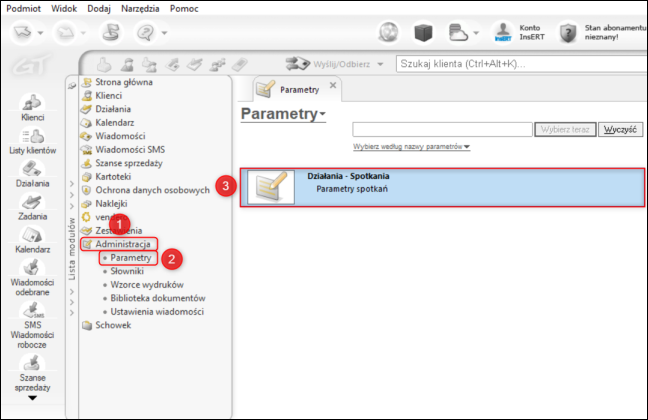Open Szanse sprzedaży shortcut in left bar
The height and width of the screenshot is (420, 648).
(x=32, y=373)
